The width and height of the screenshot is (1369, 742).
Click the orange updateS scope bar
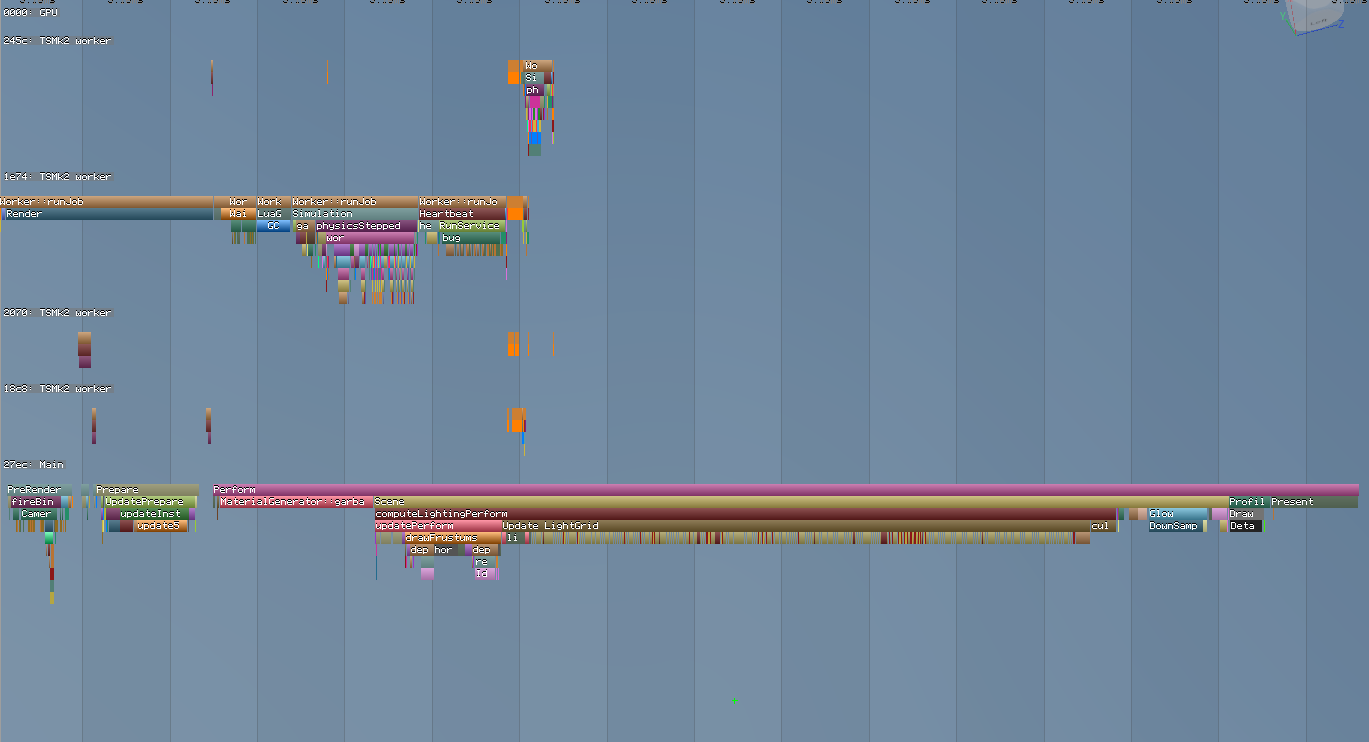click(160, 526)
